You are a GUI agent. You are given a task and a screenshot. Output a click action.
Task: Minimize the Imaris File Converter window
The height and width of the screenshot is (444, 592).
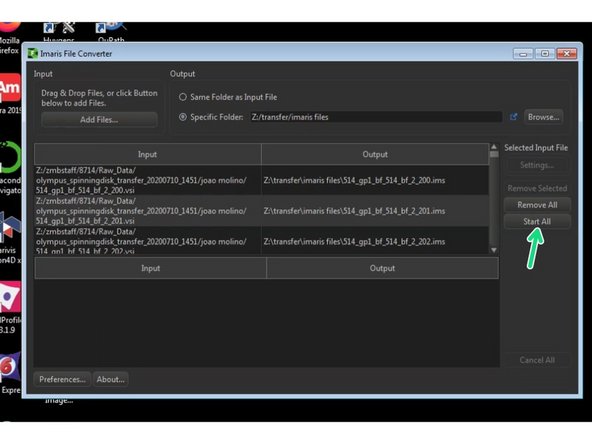click(x=523, y=54)
